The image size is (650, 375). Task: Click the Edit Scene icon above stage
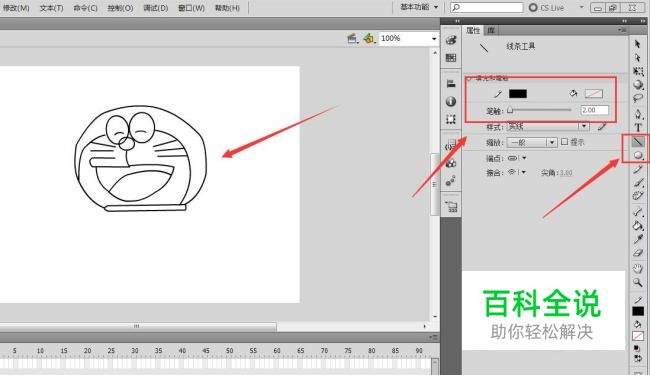(352, 39)
